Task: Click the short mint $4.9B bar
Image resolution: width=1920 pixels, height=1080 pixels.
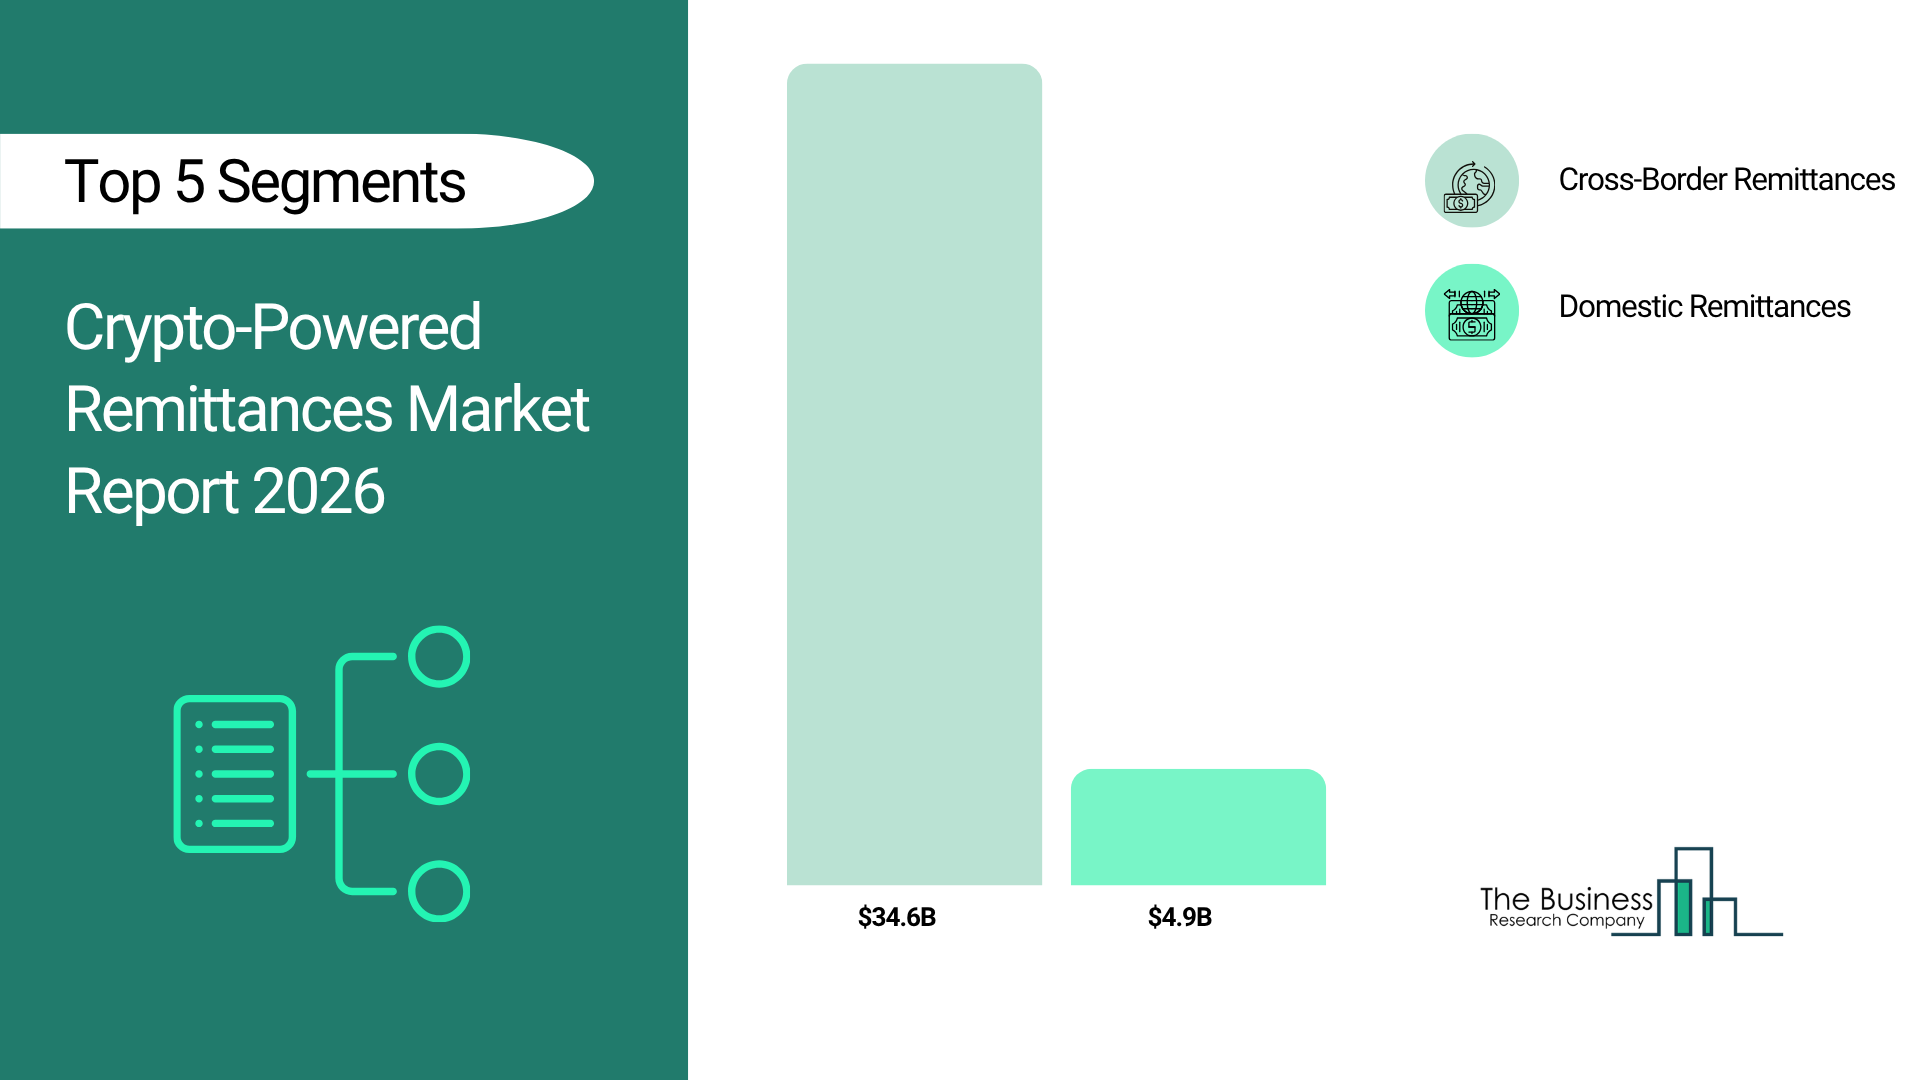Action: (x=1198, y=827)
